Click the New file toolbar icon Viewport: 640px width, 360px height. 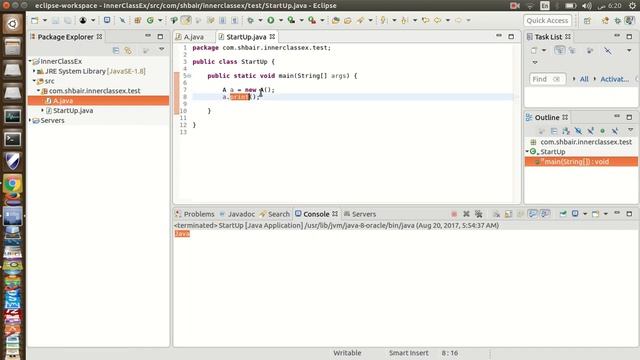coord(35,20)
